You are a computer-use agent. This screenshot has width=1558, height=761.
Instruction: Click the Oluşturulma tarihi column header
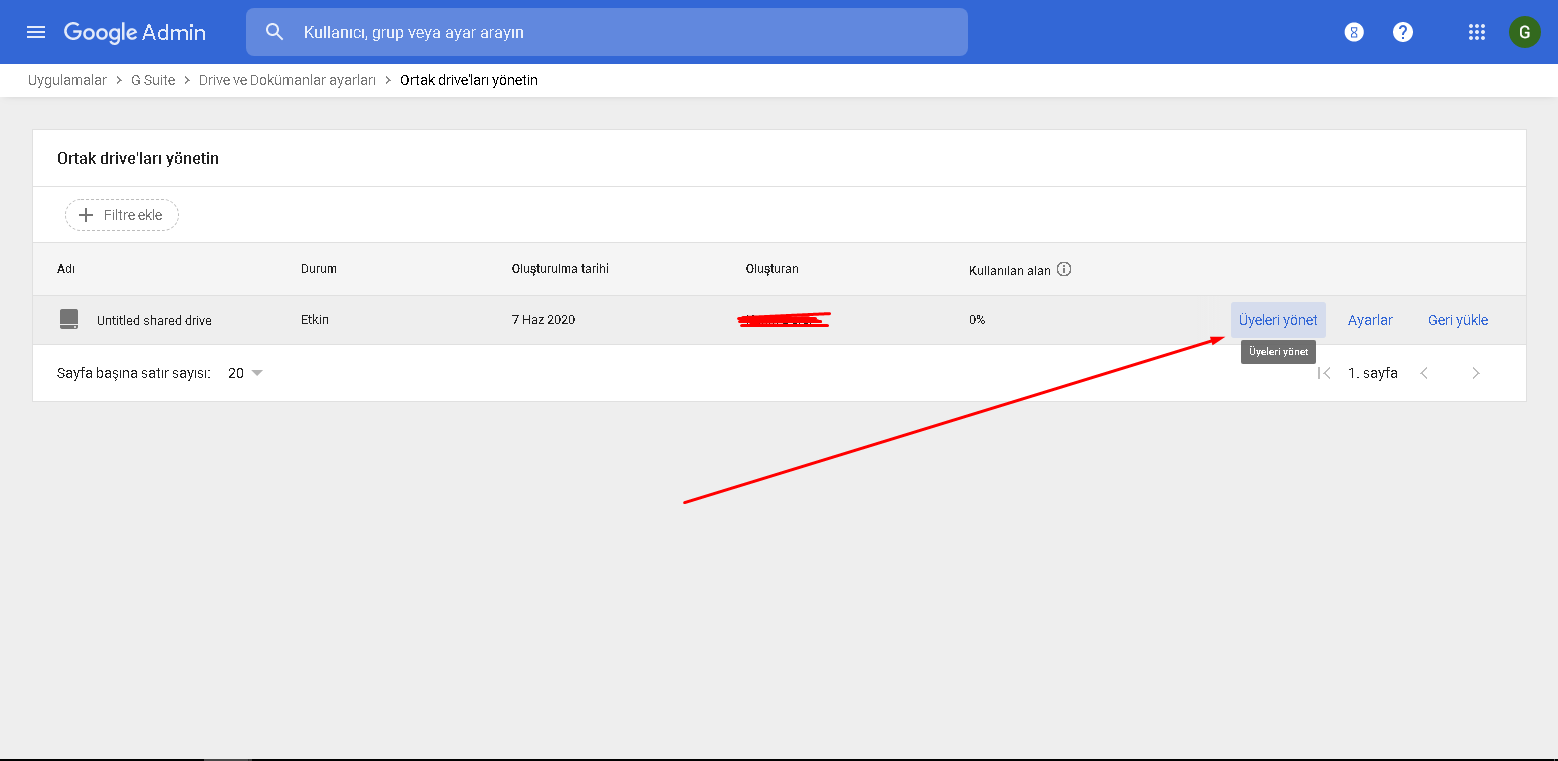click(560, 269)
